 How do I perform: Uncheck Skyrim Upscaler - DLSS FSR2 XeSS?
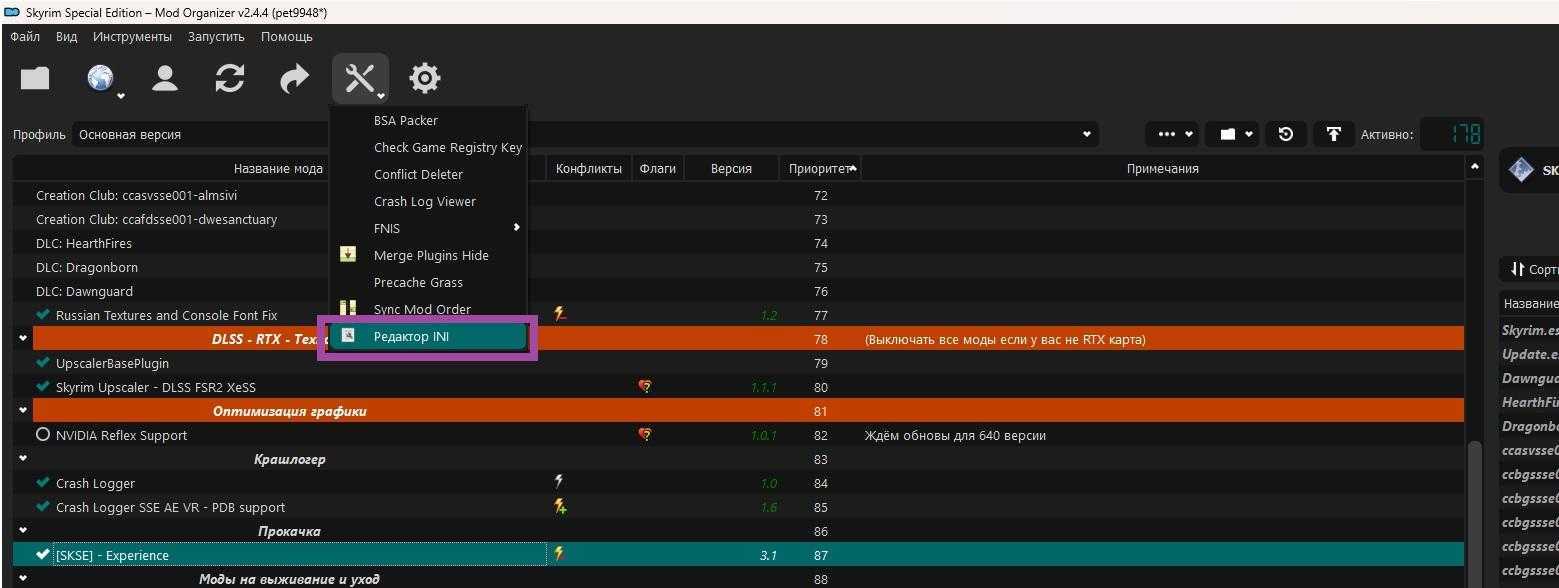(43, 387)
